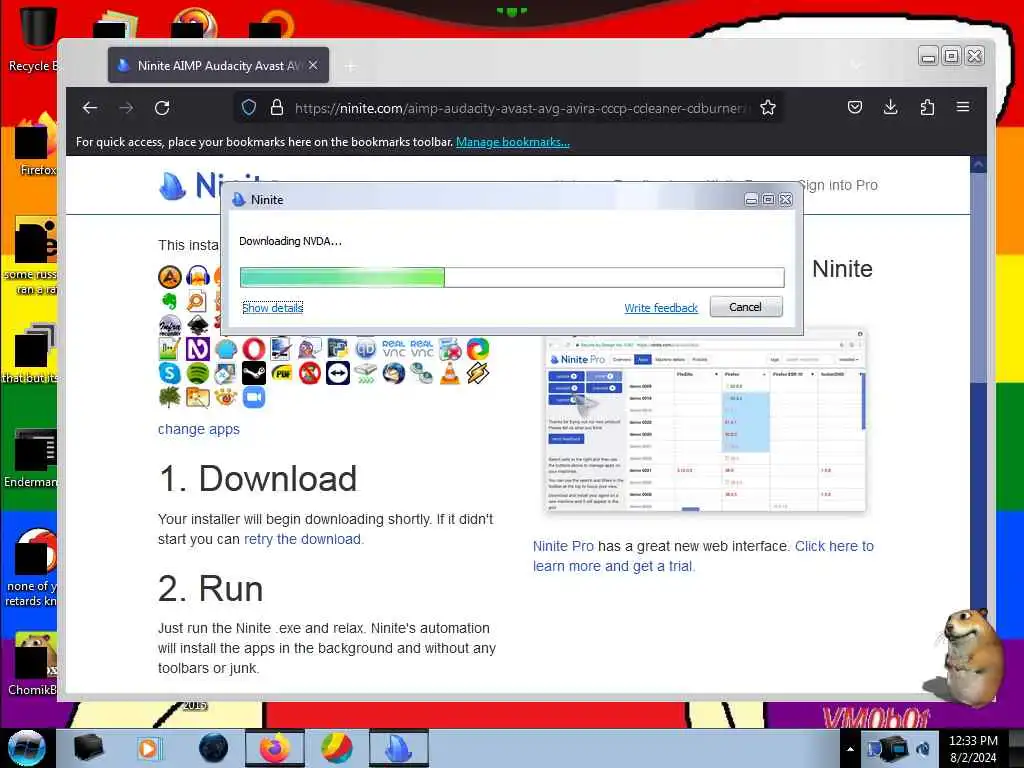Go back in Firefox
Screen dimensions: 1024x768
pos(90,108)
